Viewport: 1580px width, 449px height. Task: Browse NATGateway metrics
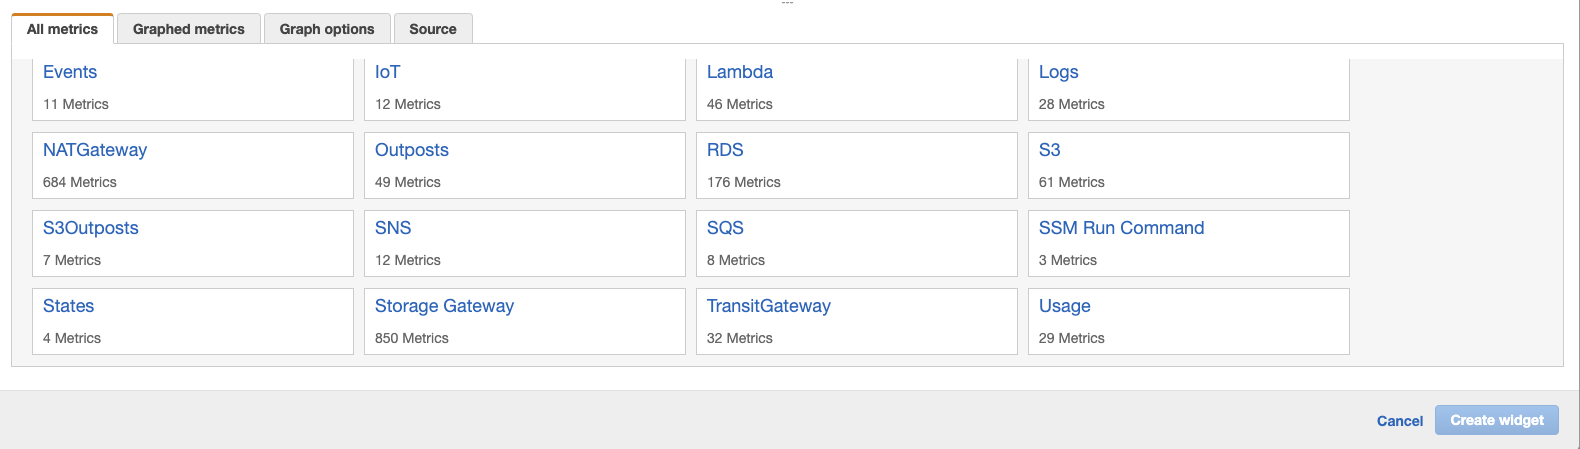(x=95, y=150)
